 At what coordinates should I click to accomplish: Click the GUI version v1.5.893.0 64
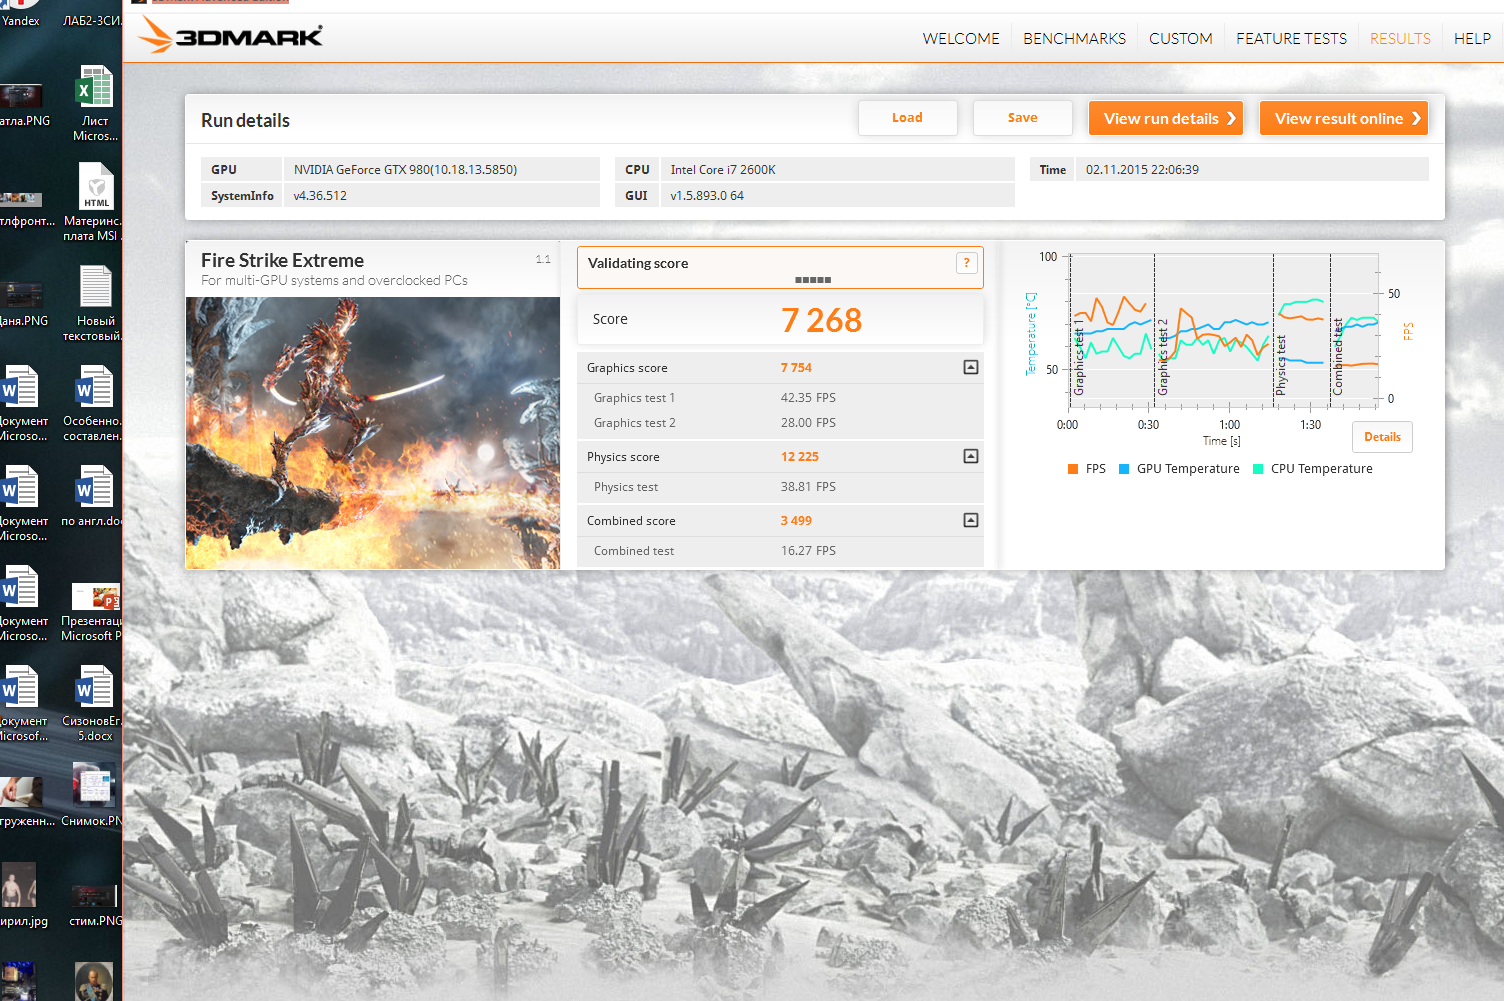click(x=707, y=196)
